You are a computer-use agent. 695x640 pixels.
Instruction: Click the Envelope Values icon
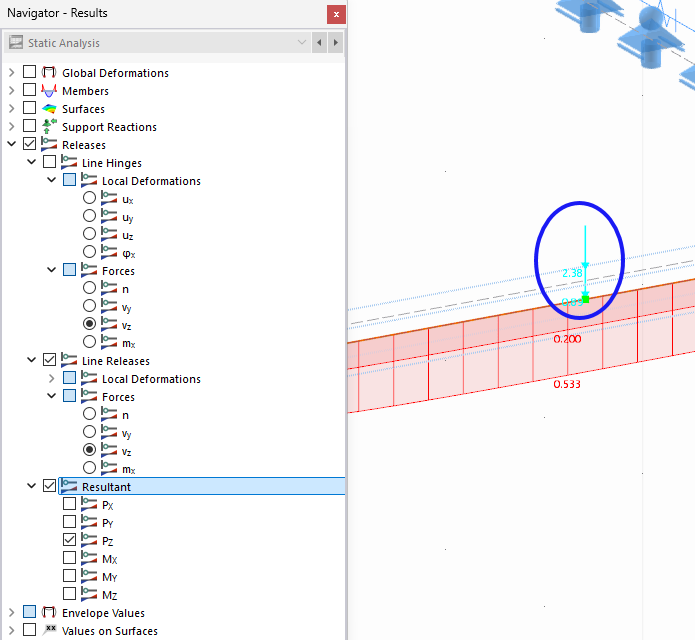point(49,613)
